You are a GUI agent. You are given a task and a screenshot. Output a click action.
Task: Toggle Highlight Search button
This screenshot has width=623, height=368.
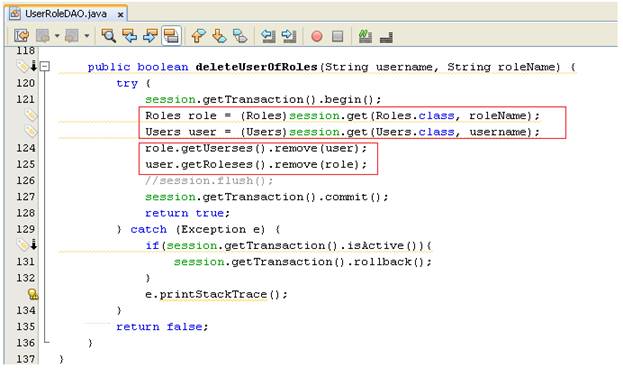pyautogui.click(x=171, y=36)
